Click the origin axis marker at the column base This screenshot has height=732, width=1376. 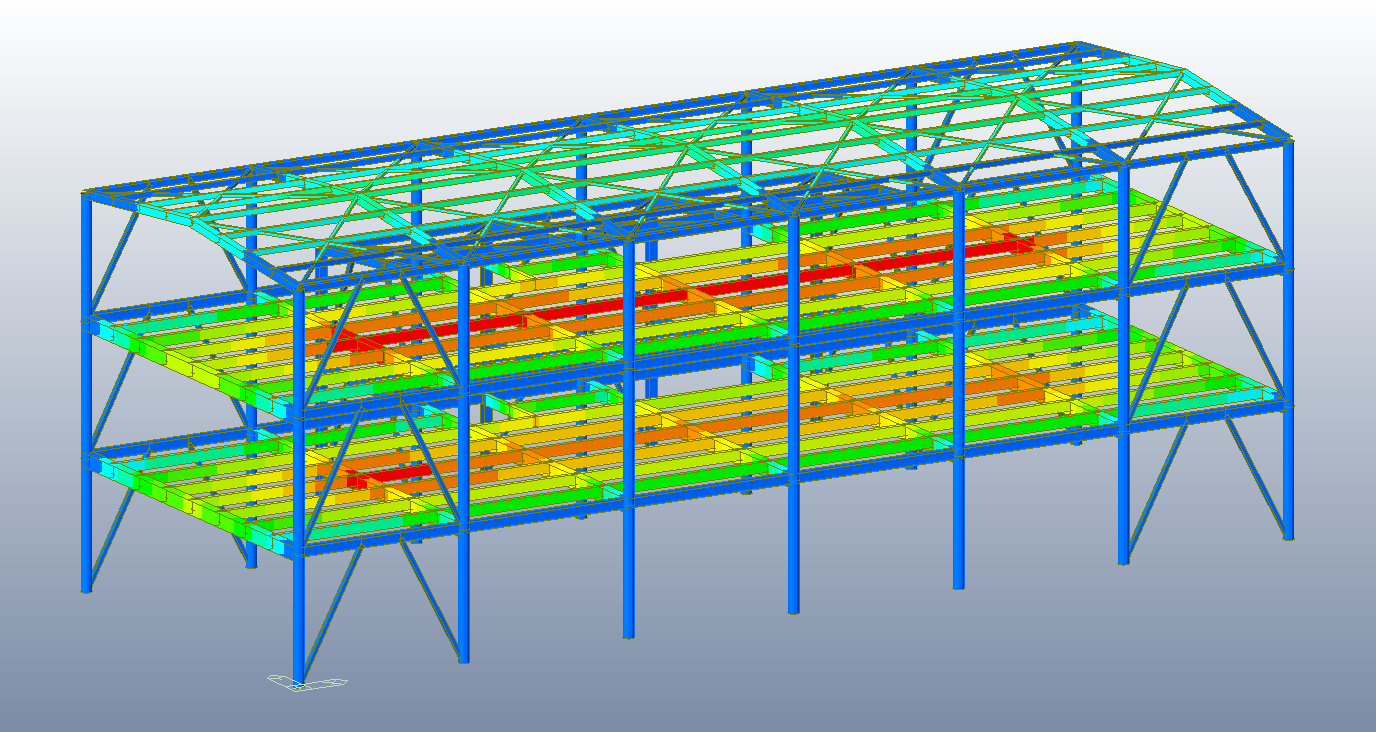(306, 683)
